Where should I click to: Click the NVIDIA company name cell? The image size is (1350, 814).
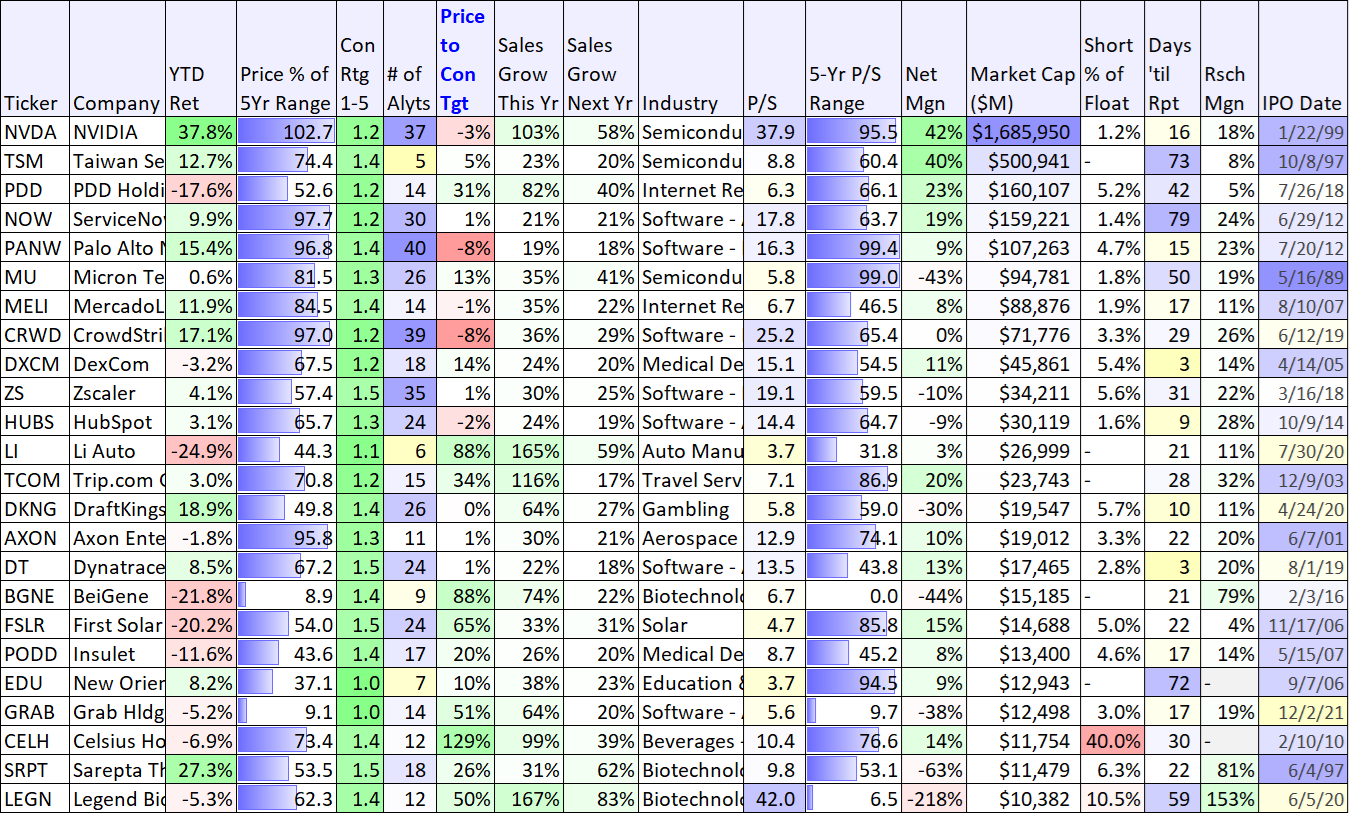pos(117,132)
